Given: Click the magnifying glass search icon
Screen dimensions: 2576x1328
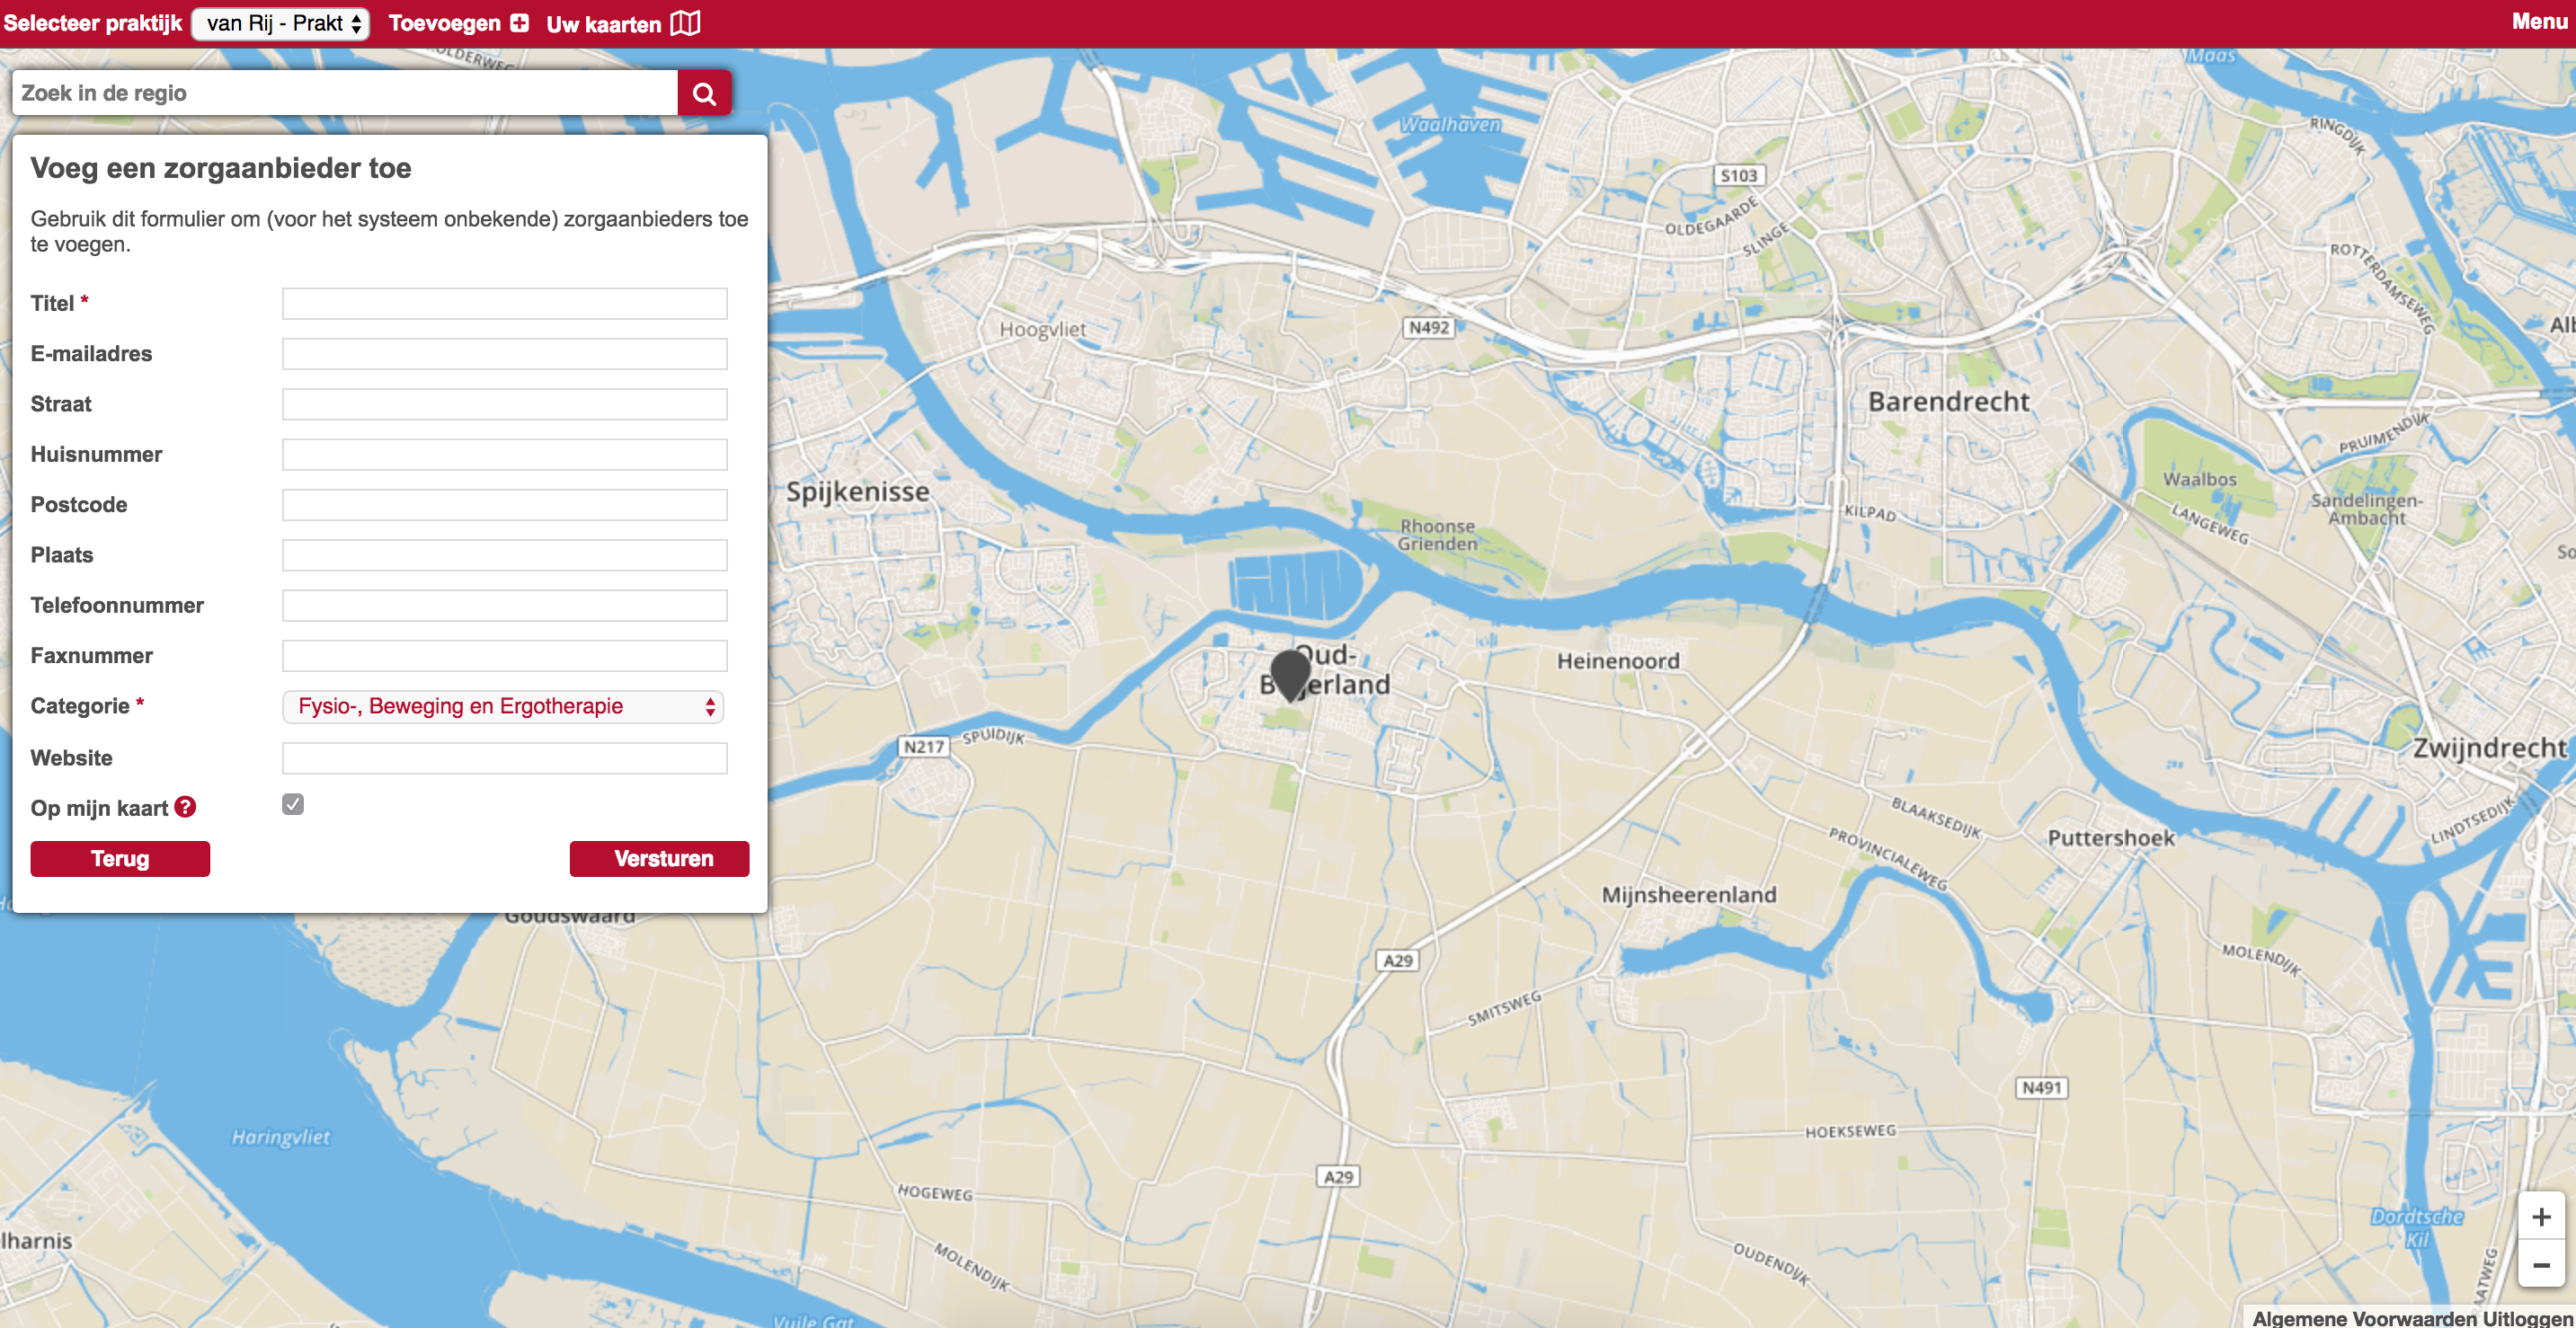Looking at the screenshot, I should pyautogui.click(x=704, y=93).
